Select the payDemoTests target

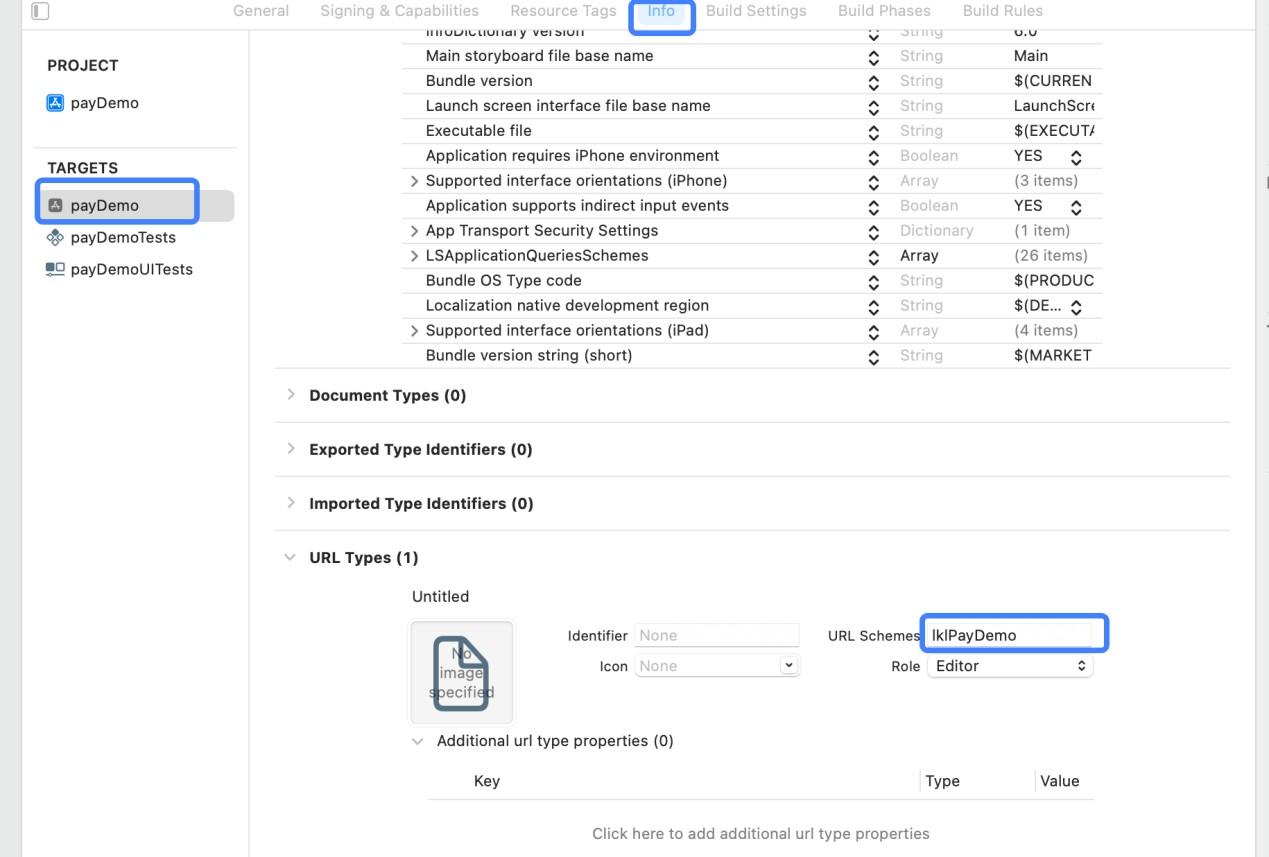point(122,237)
